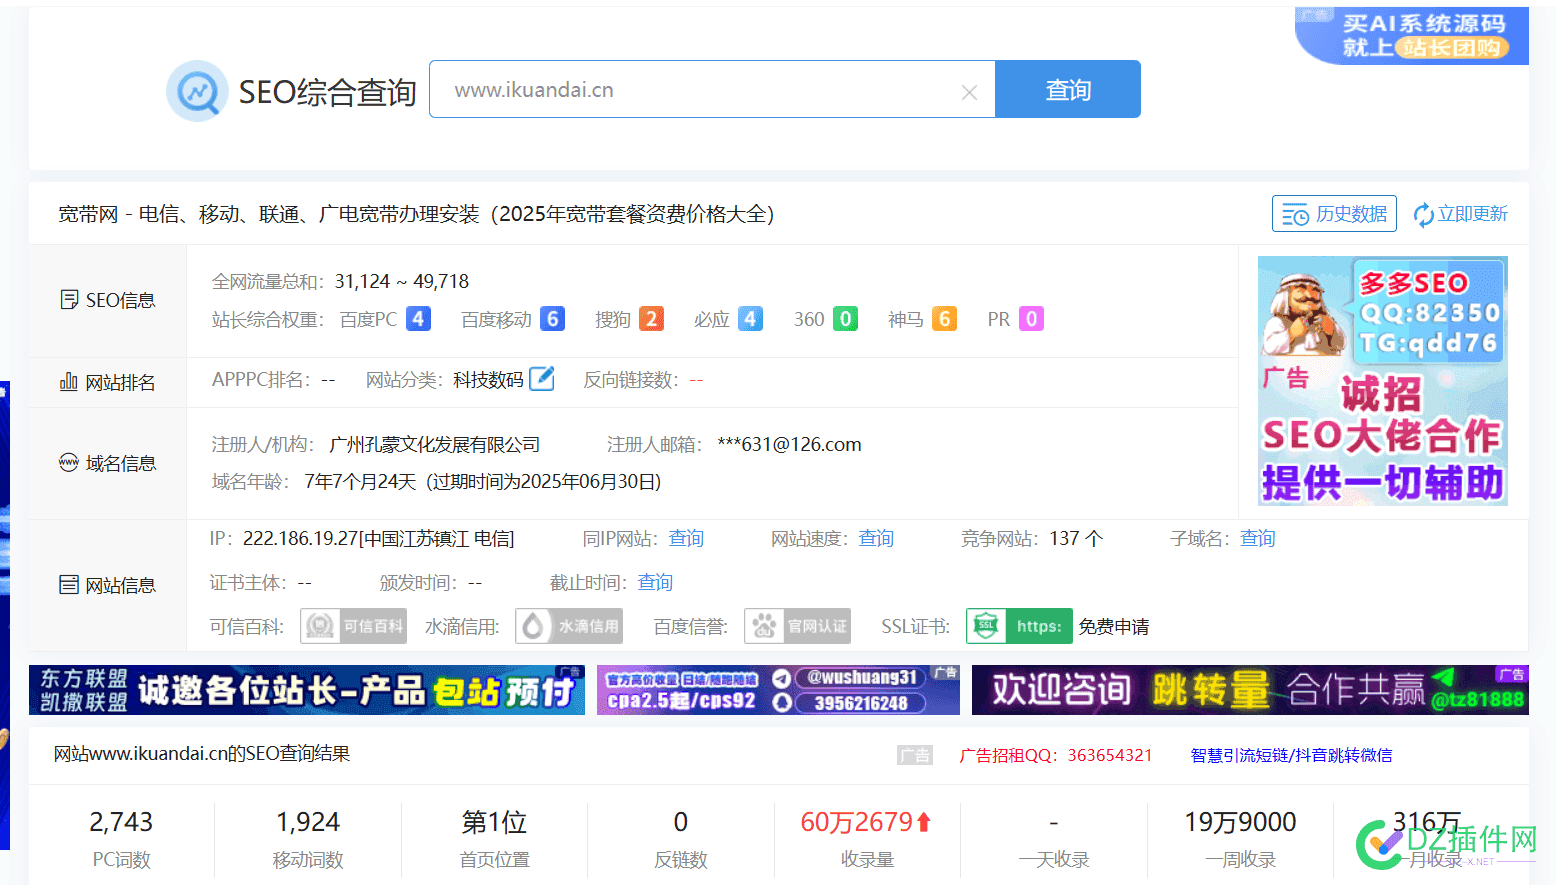Open the cpa2.5起/cps92 banner ad
The width and height of the screenshot is (1556, 885).
pos(778,690)
